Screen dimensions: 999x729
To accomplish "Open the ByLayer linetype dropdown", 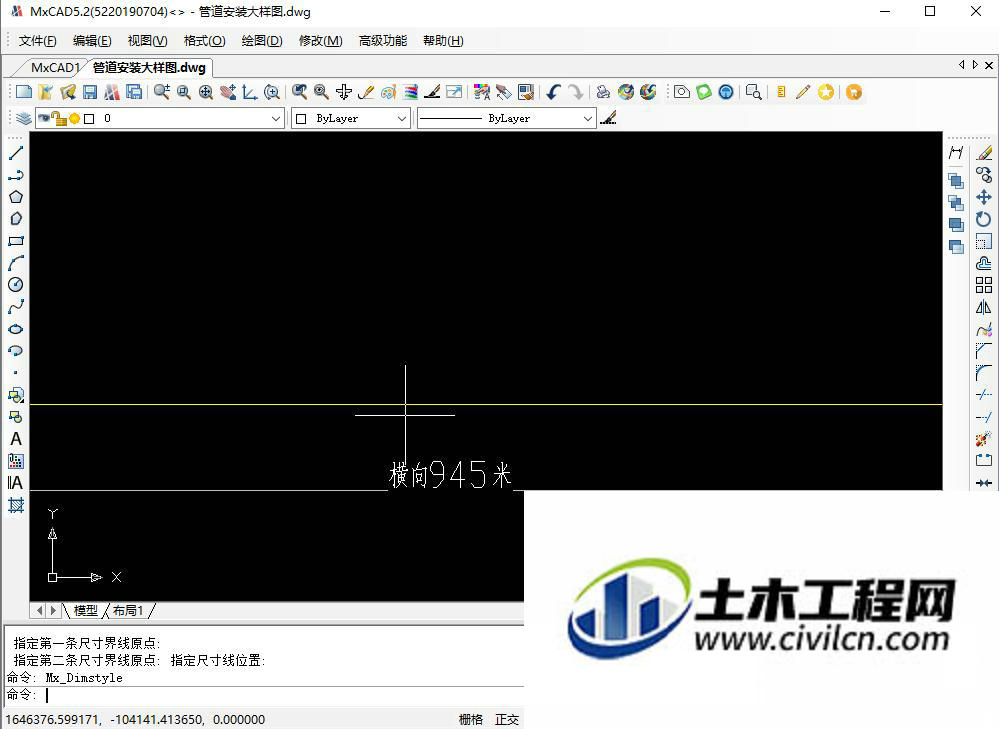I will pos(588,119).
